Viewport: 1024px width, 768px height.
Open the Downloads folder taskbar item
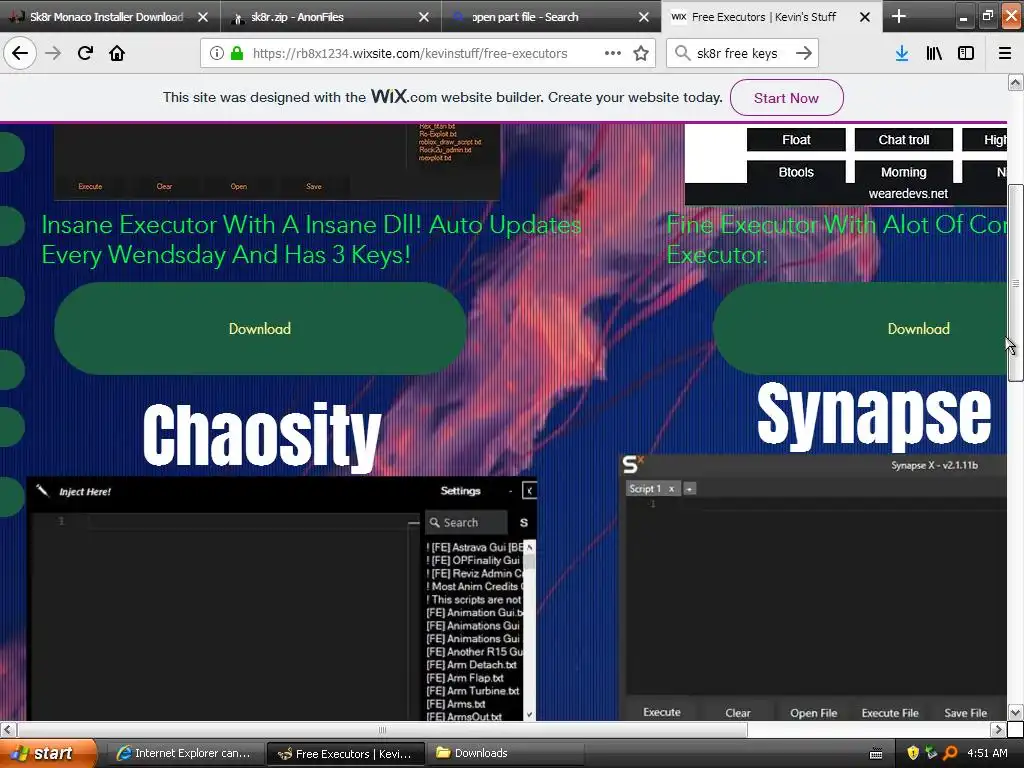[x=506, y=754]
